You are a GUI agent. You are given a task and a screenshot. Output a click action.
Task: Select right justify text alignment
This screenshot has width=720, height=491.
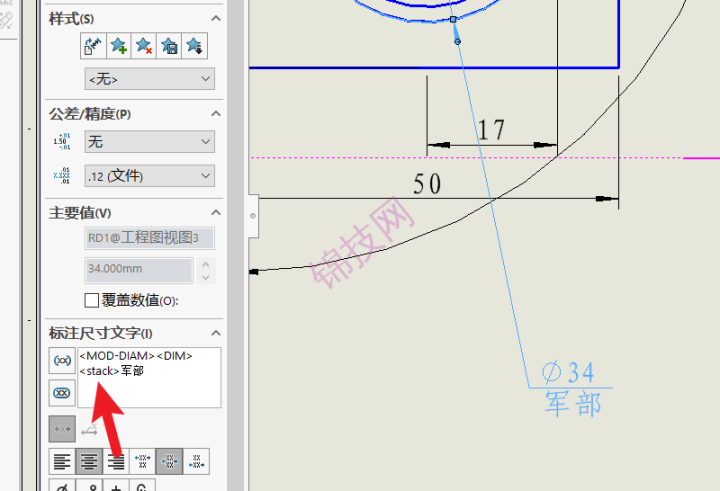tap(116, 461)
